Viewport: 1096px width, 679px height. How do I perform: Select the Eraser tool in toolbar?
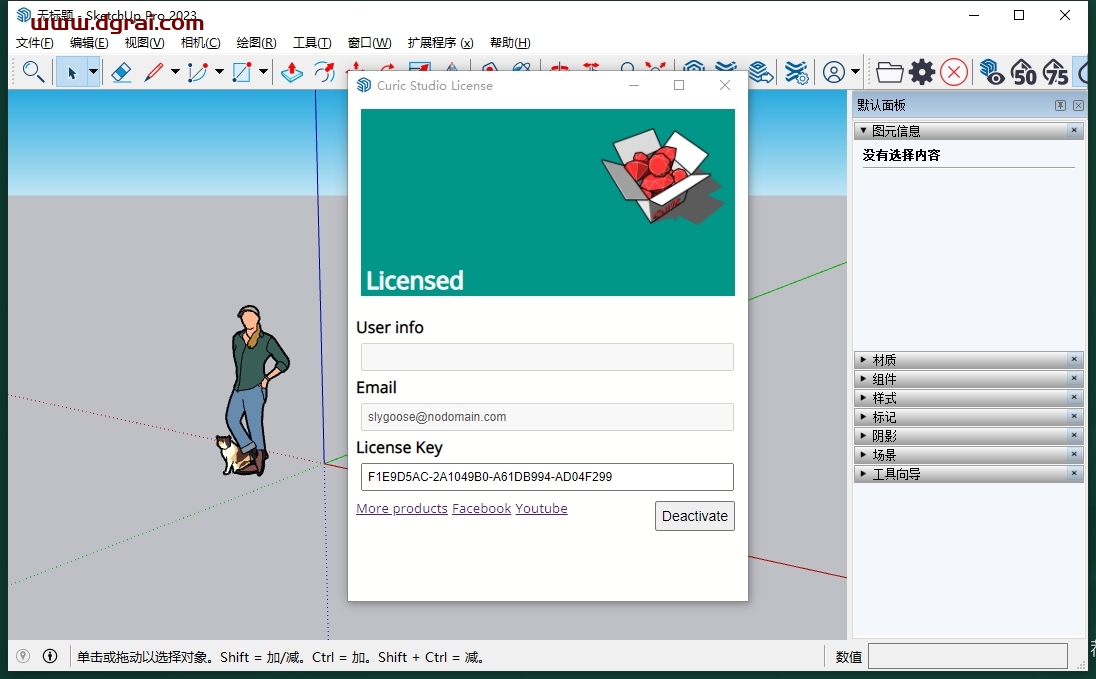[x=121, y=72]
